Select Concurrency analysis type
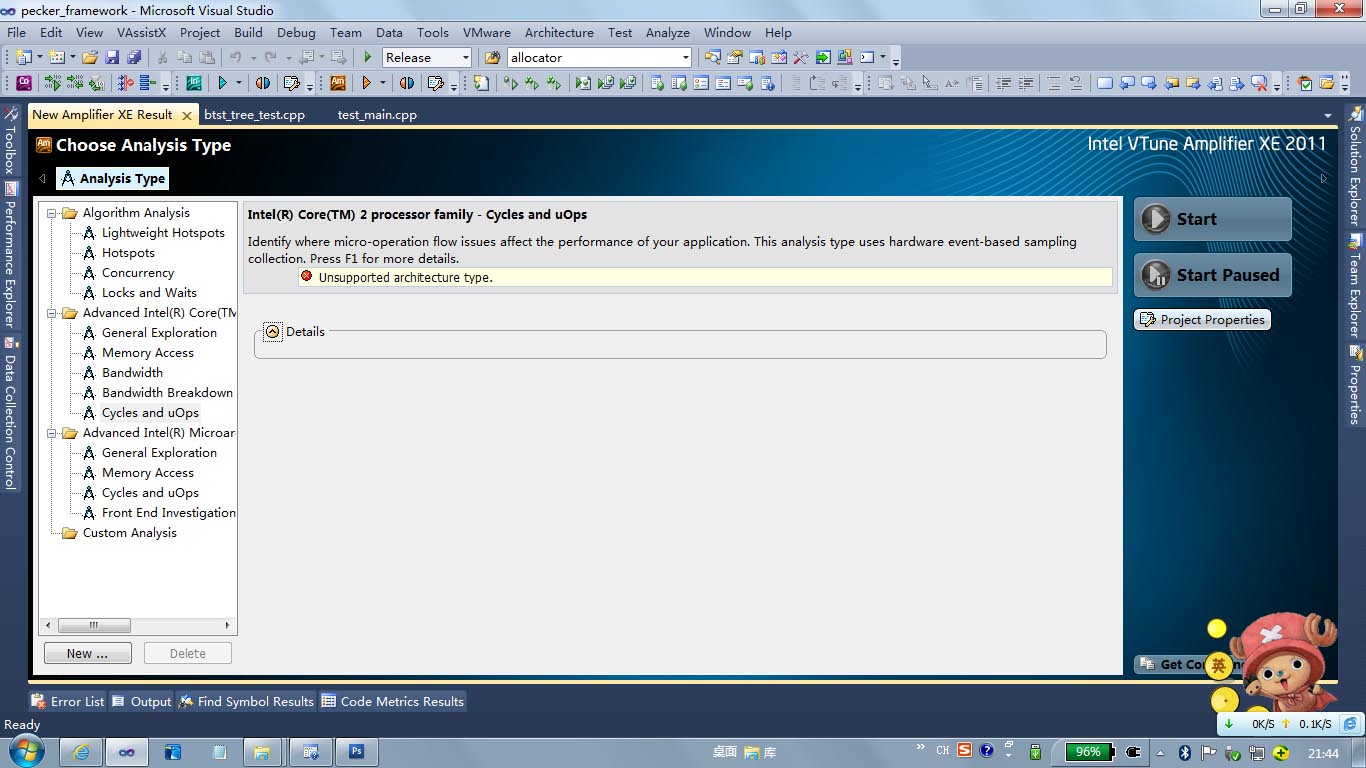Image resolution: width=1366 pixels, height=768 pixels. tap(138, 273)
